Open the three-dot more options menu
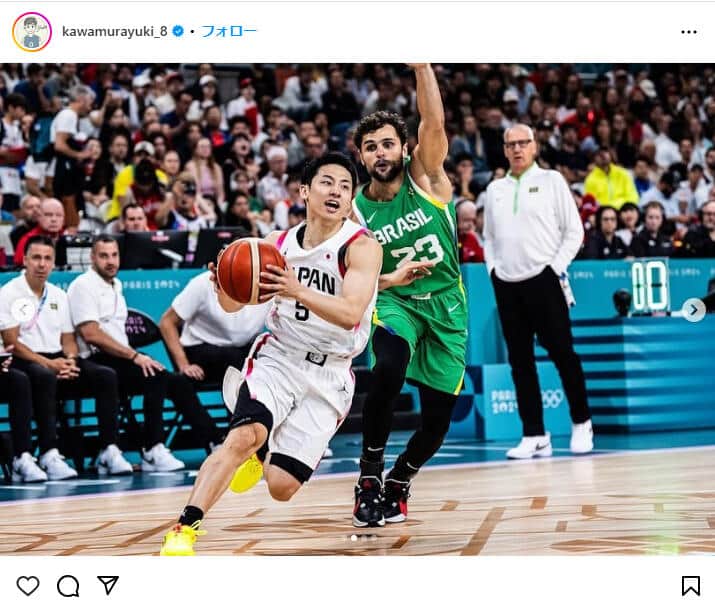Viewport: 715px width, 608px height. [689, 32]
